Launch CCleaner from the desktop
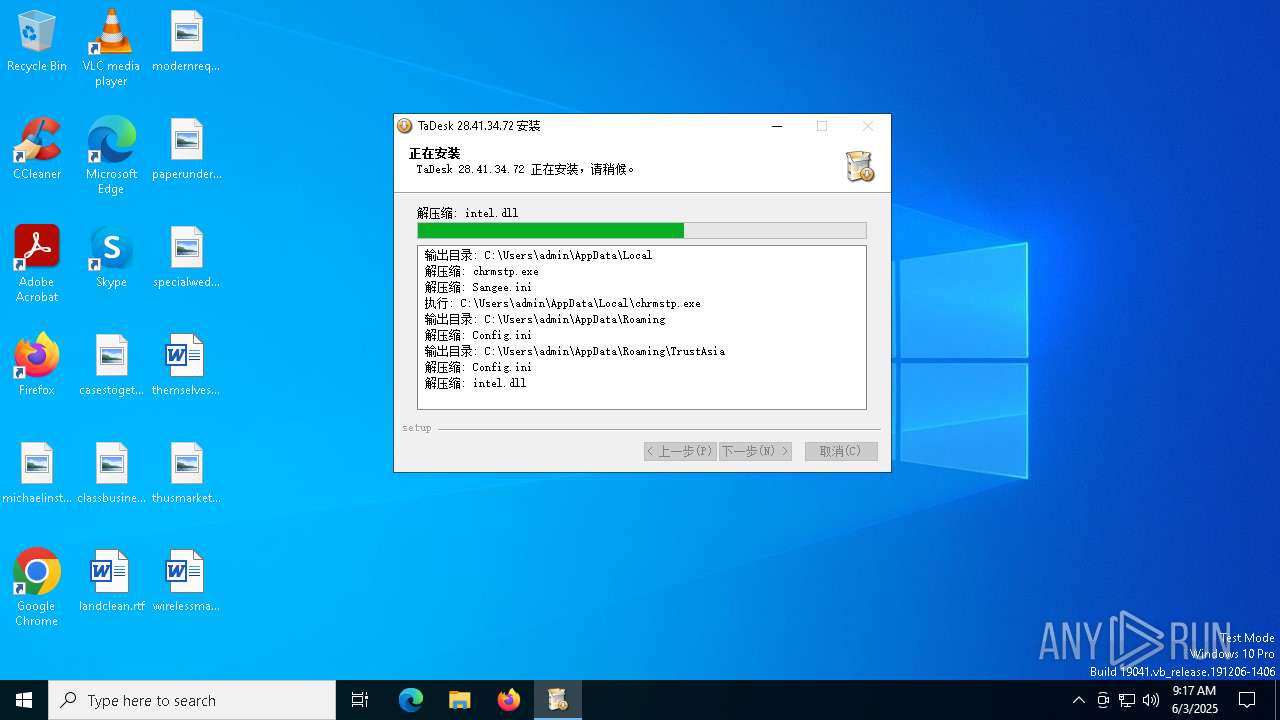 (37, 149)
